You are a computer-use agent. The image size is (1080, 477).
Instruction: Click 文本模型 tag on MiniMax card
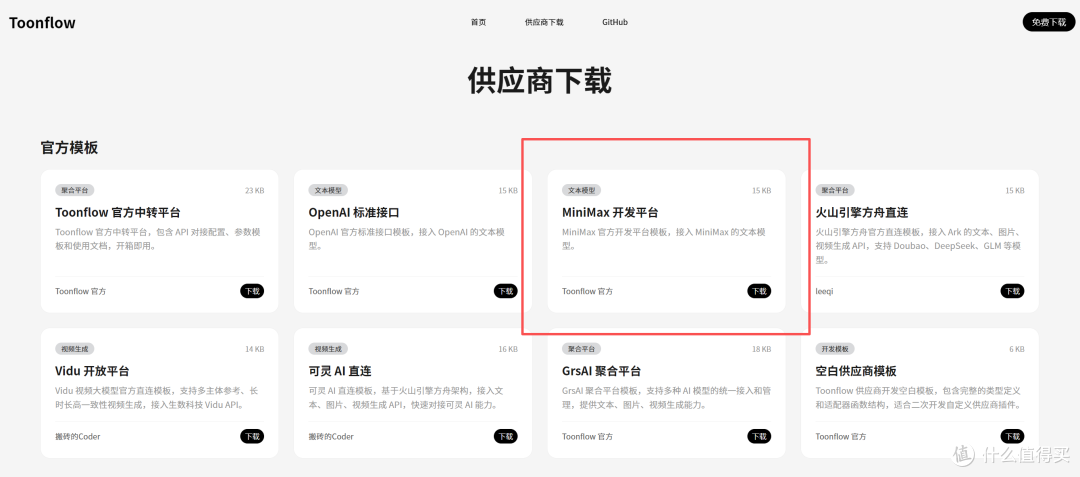coord(581,190)
